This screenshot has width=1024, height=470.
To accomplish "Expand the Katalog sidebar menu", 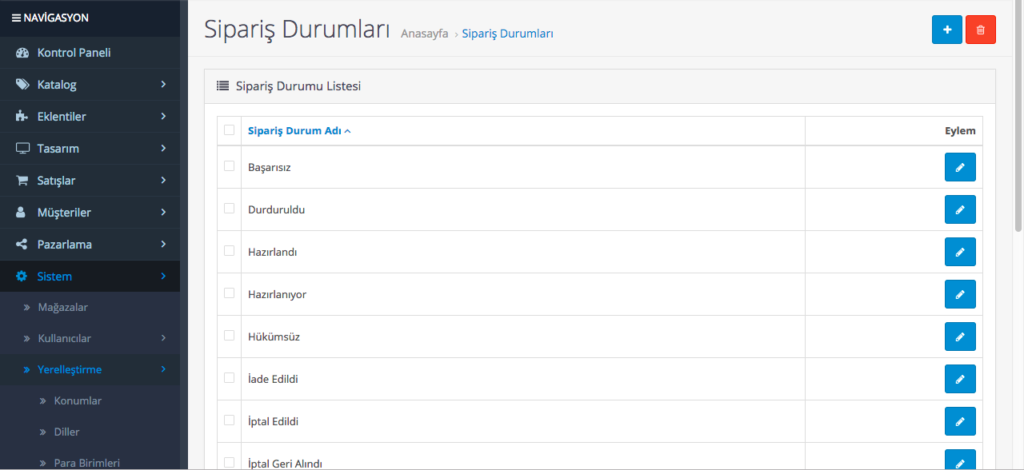I will (90, 84).
